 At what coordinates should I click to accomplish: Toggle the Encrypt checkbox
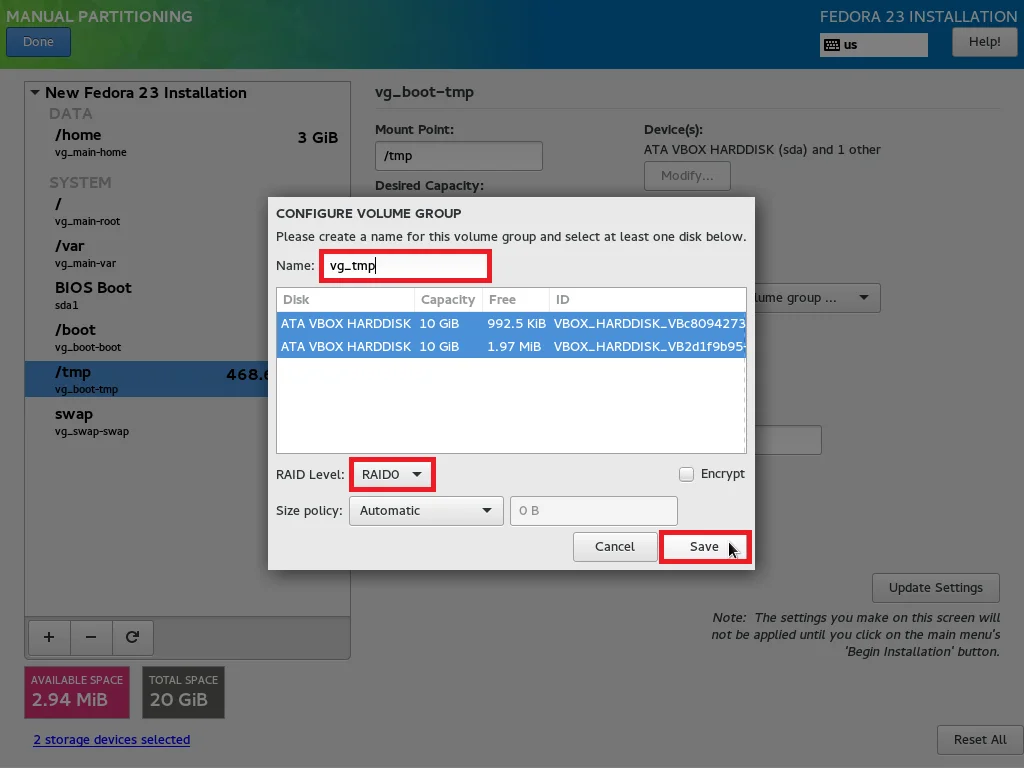(x=686, y=474)
